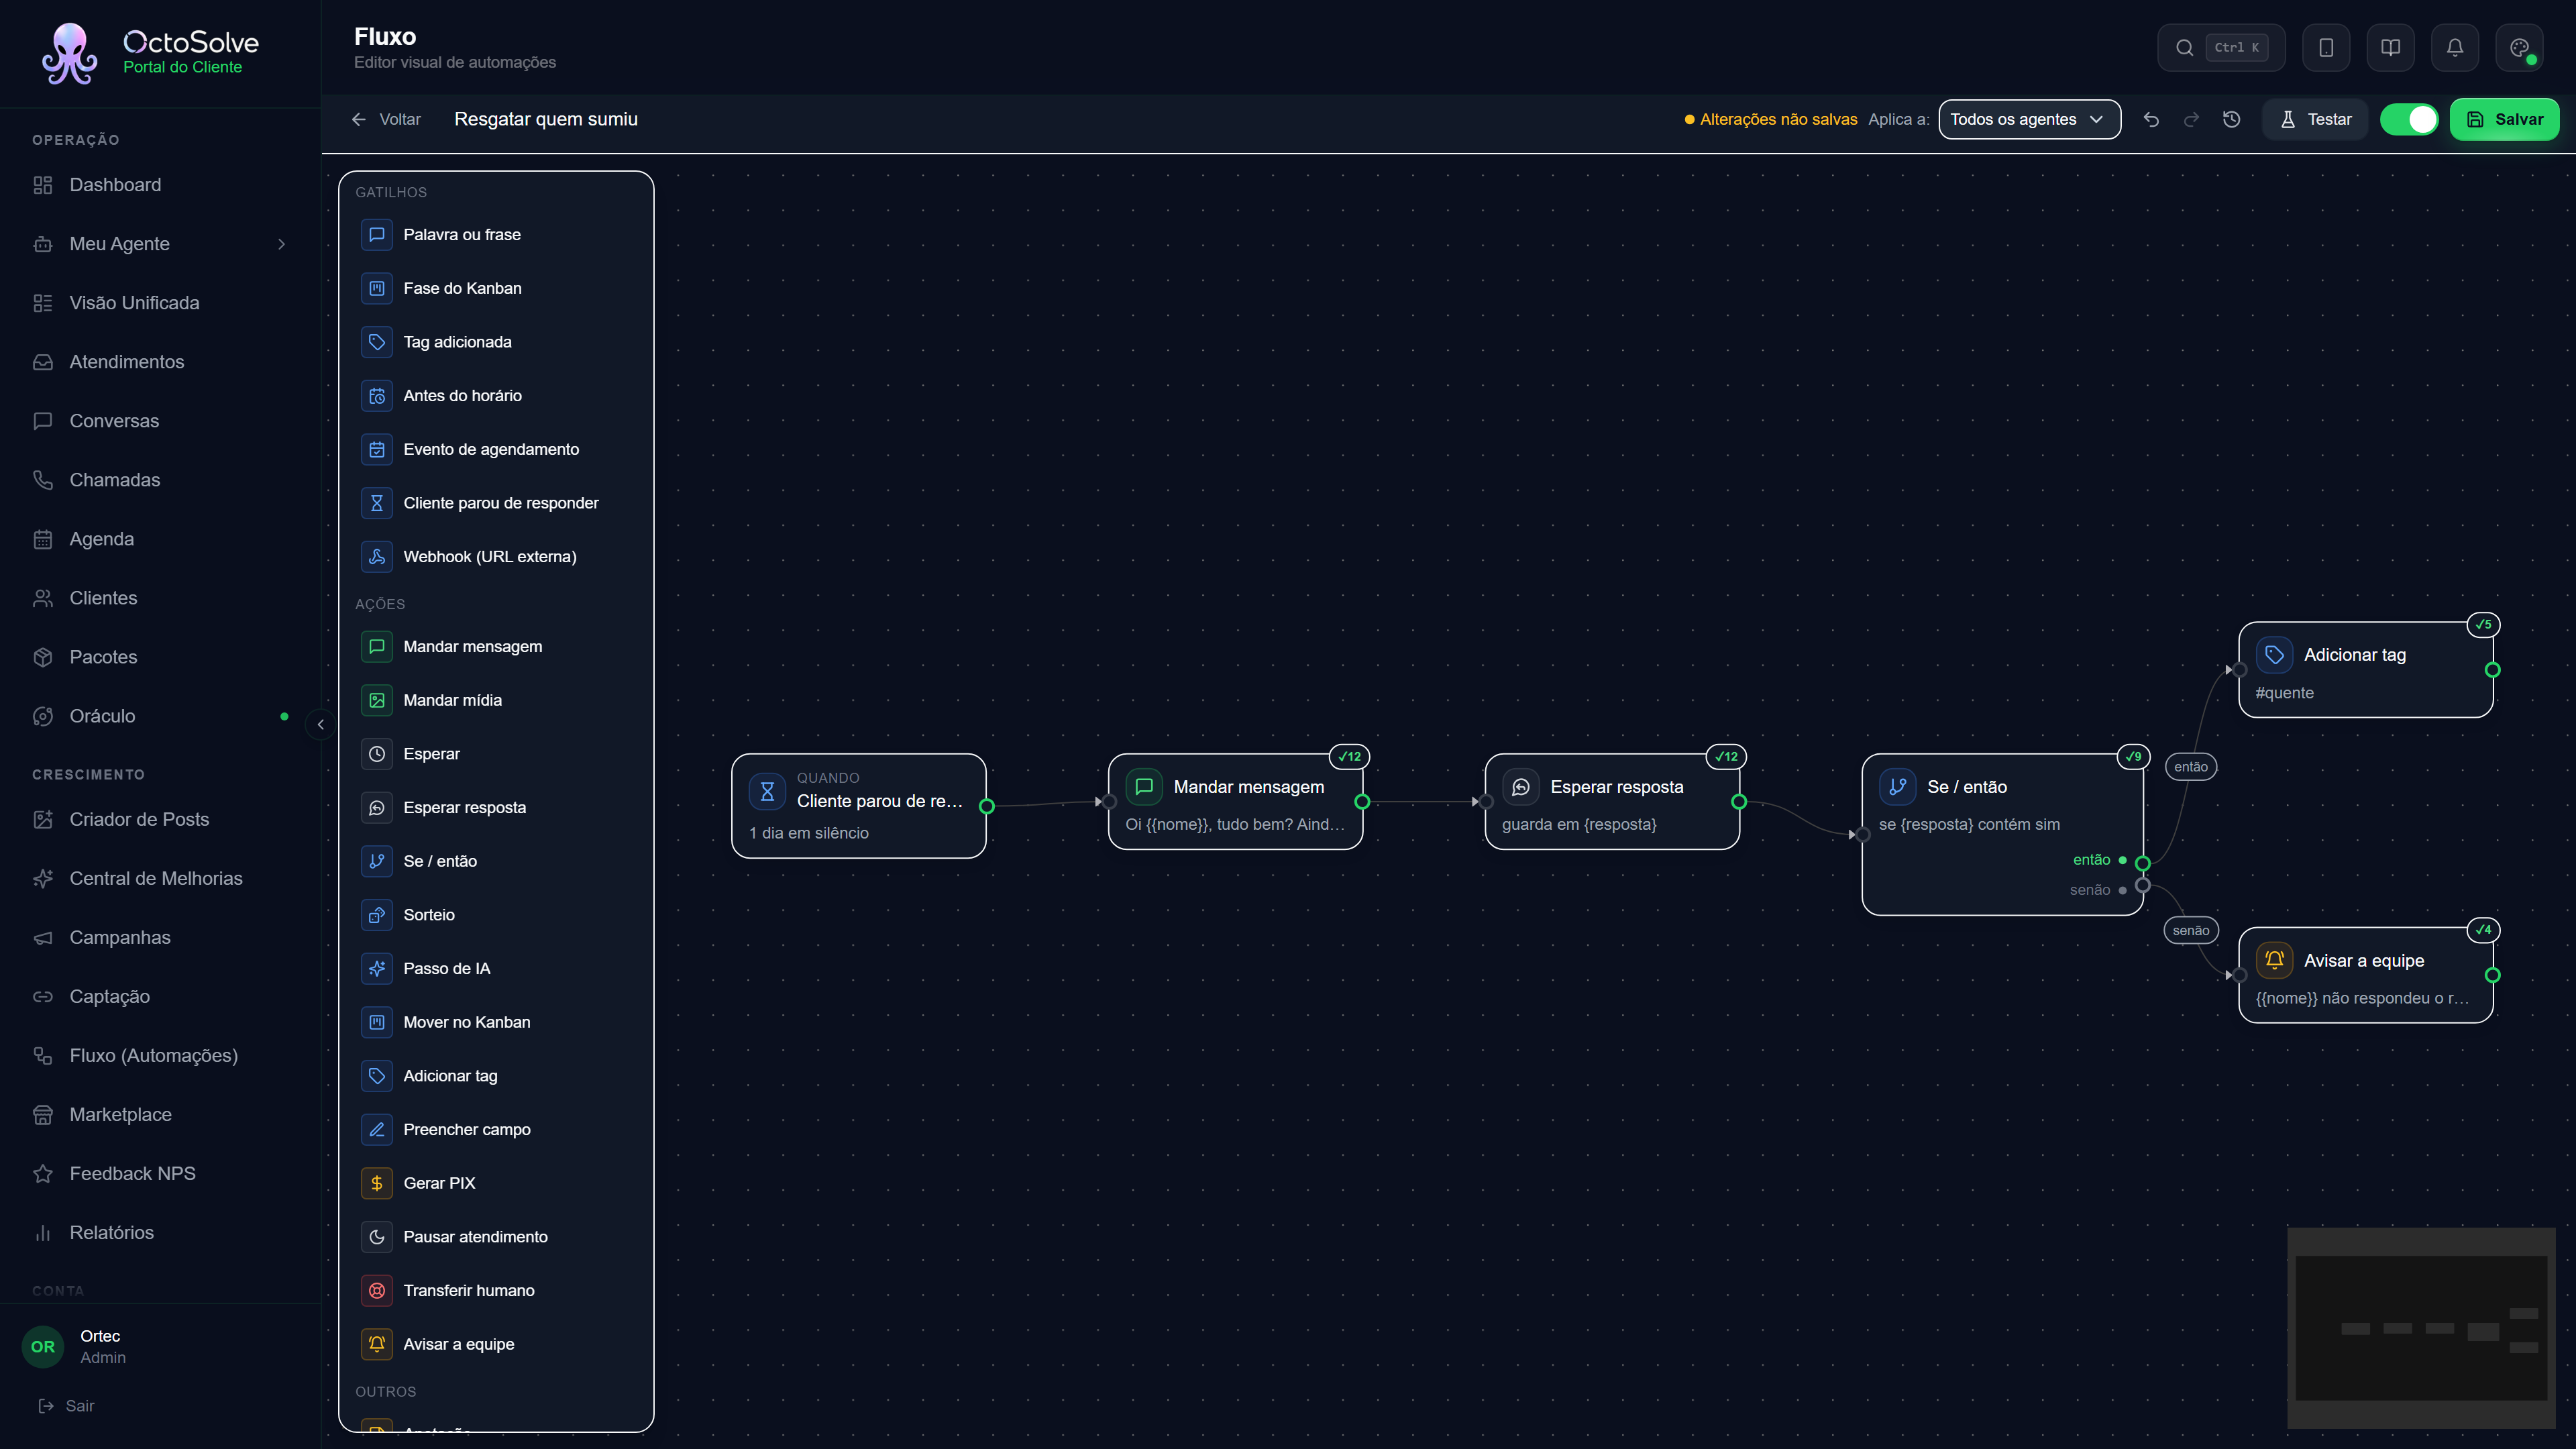Click the Testar button
The width and height of the screenshot is (2576, 1449).
[2315, 119]
